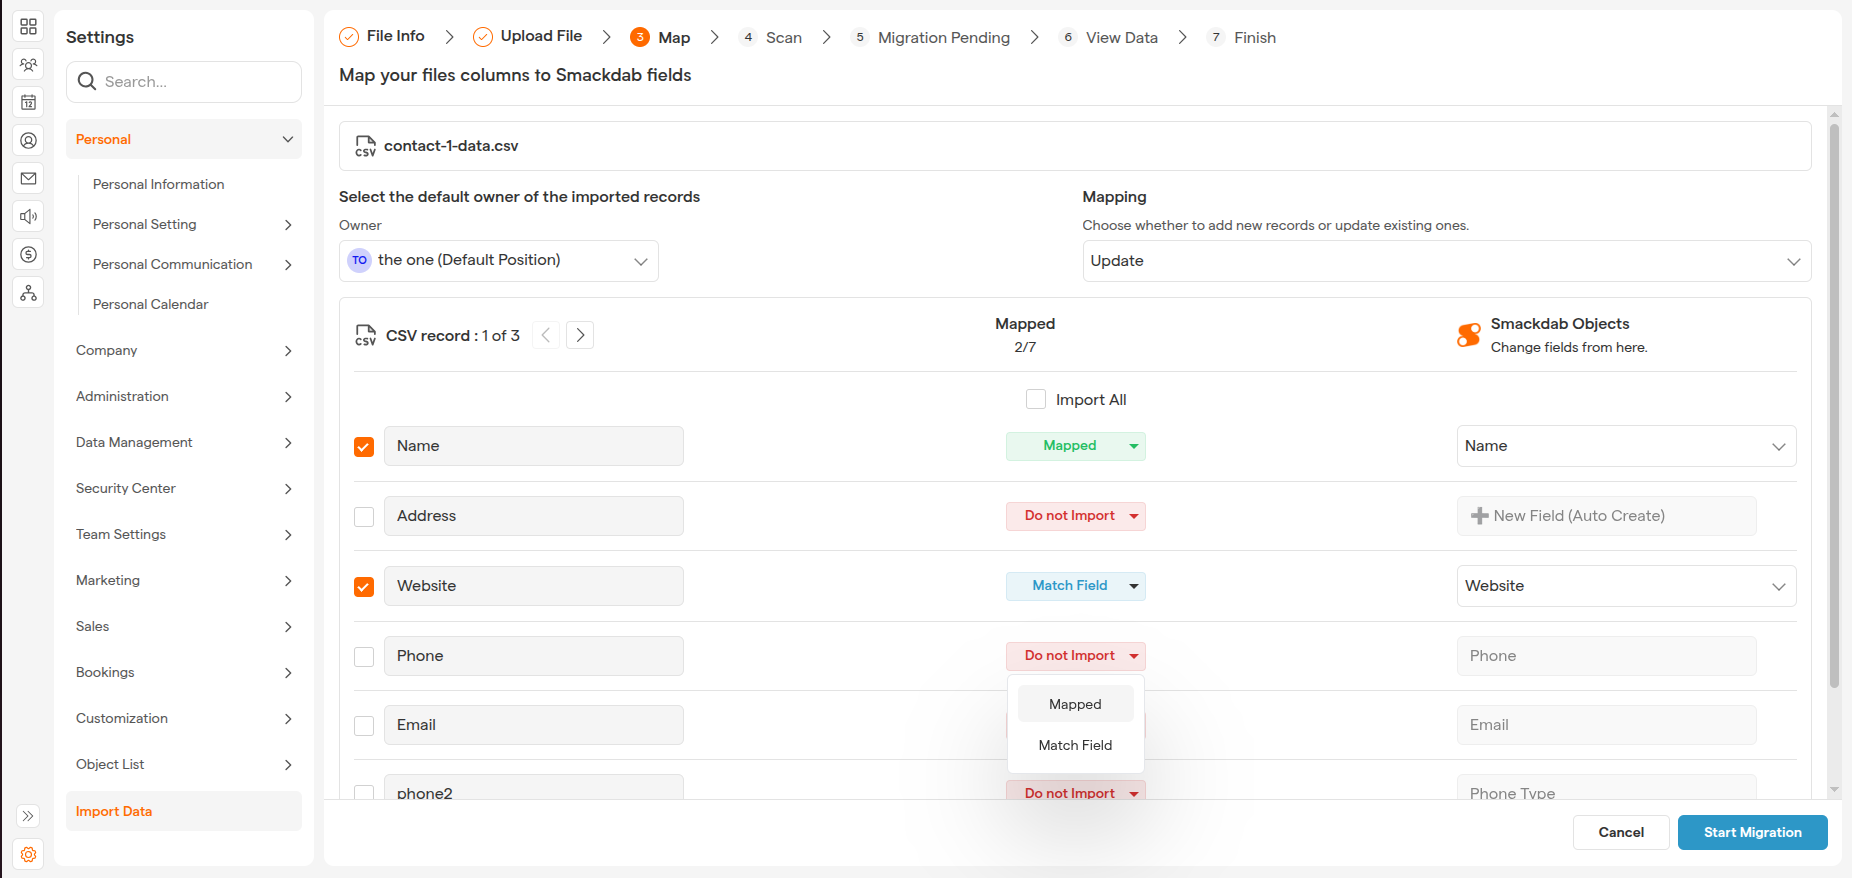This screenshot has height=878, width=1852.
Task: Uncheck the Name column checkbox
Action: pos(364,447)
